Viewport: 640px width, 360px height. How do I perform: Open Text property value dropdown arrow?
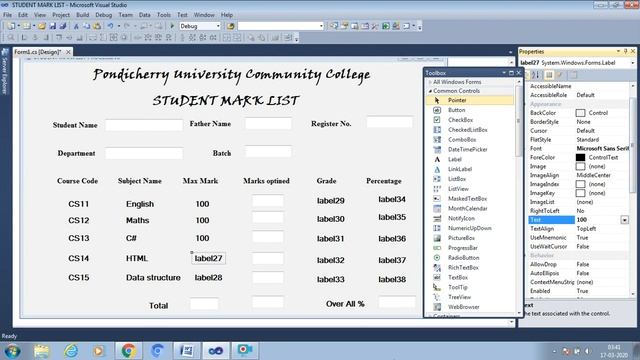click(624, 220)
